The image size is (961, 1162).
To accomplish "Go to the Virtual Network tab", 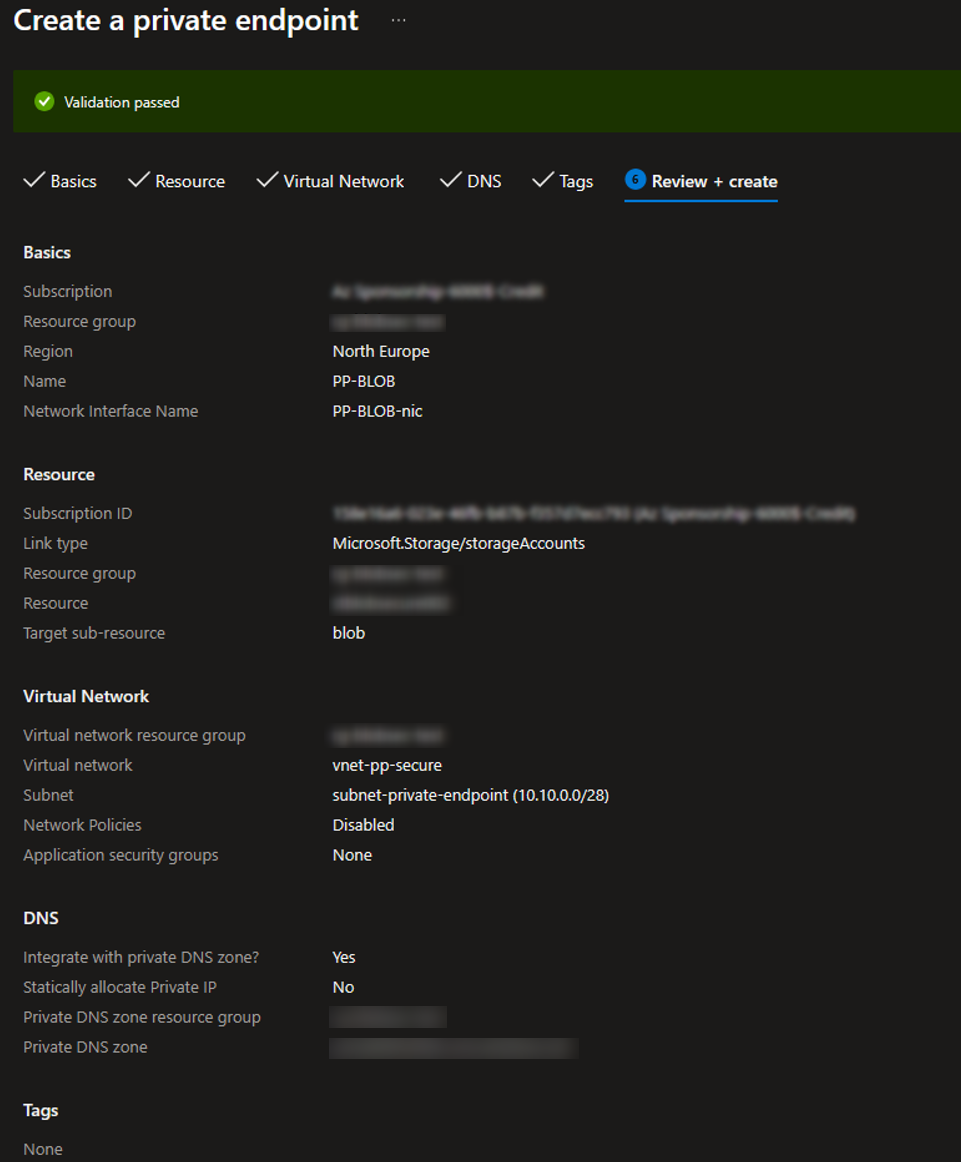I will 344,182.
